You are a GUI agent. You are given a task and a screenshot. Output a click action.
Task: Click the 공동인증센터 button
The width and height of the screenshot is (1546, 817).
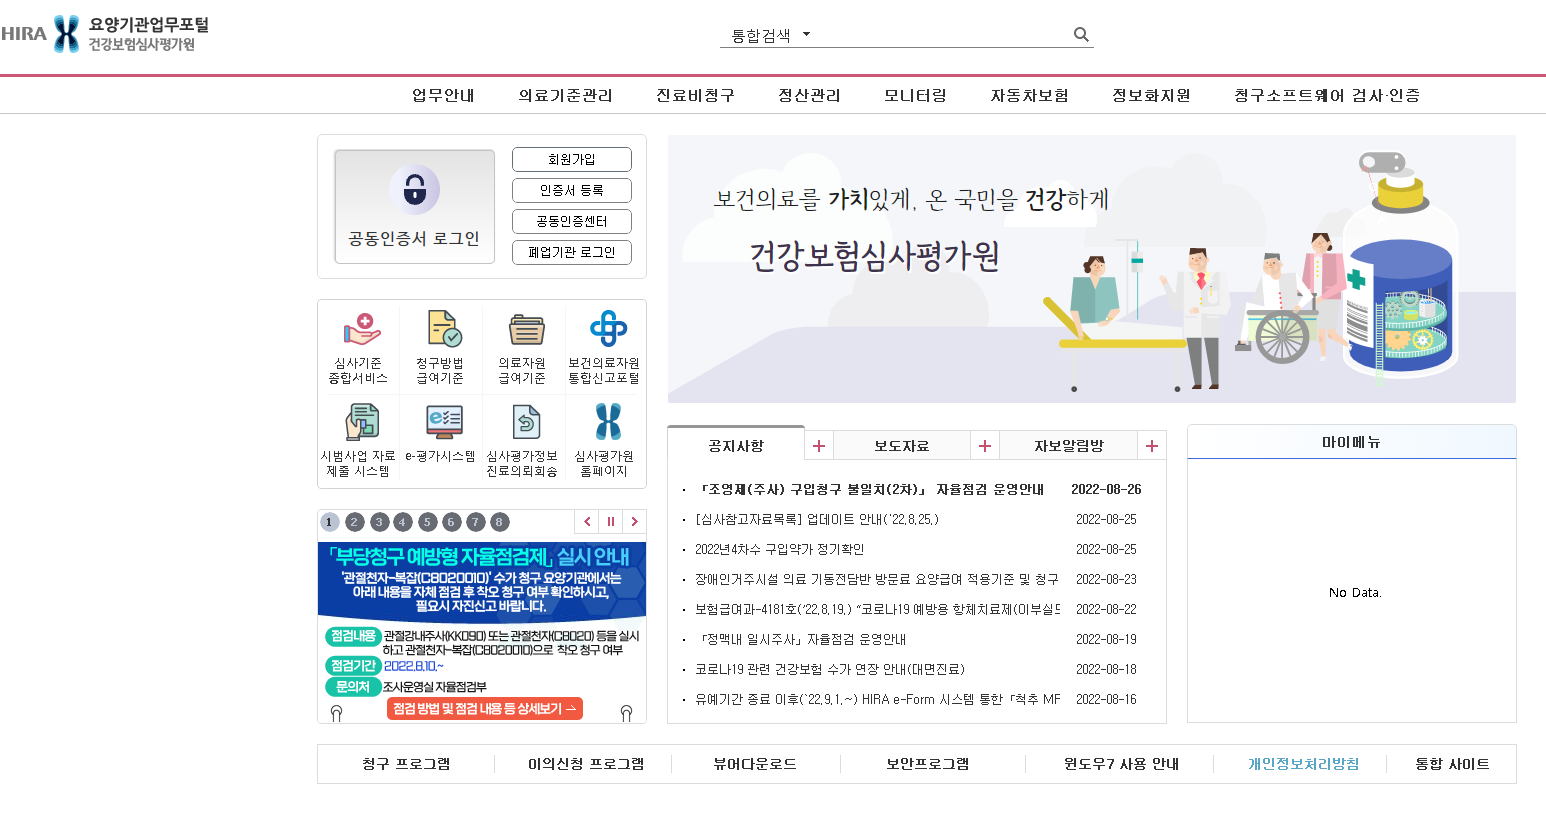[572, 221]
